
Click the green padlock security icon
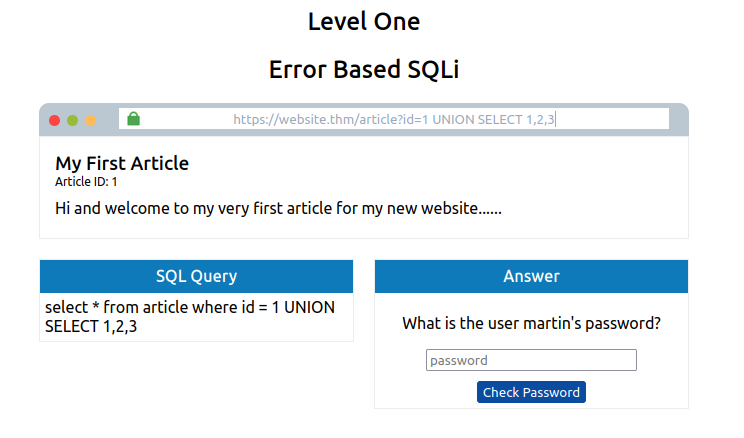pyautogui.click(x=134, y=119)
